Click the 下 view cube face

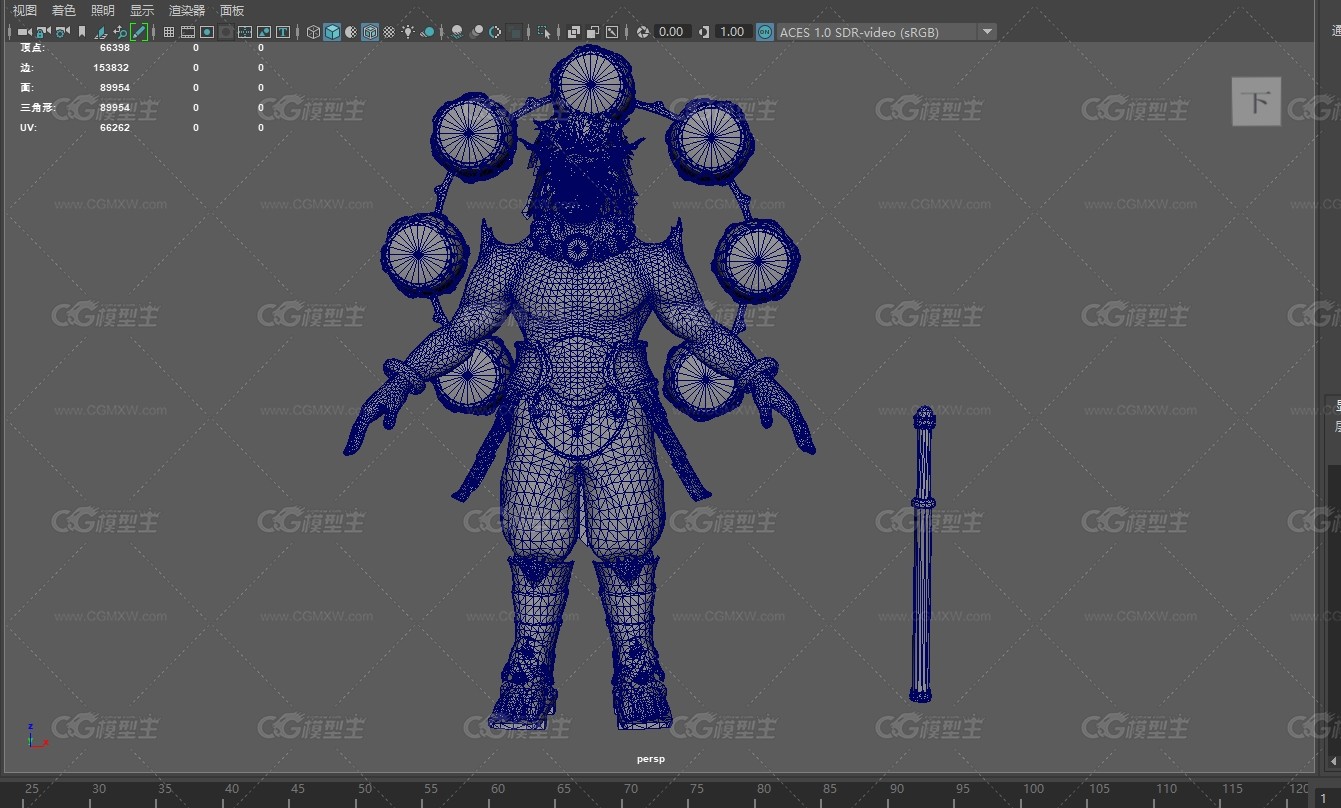1256,101
